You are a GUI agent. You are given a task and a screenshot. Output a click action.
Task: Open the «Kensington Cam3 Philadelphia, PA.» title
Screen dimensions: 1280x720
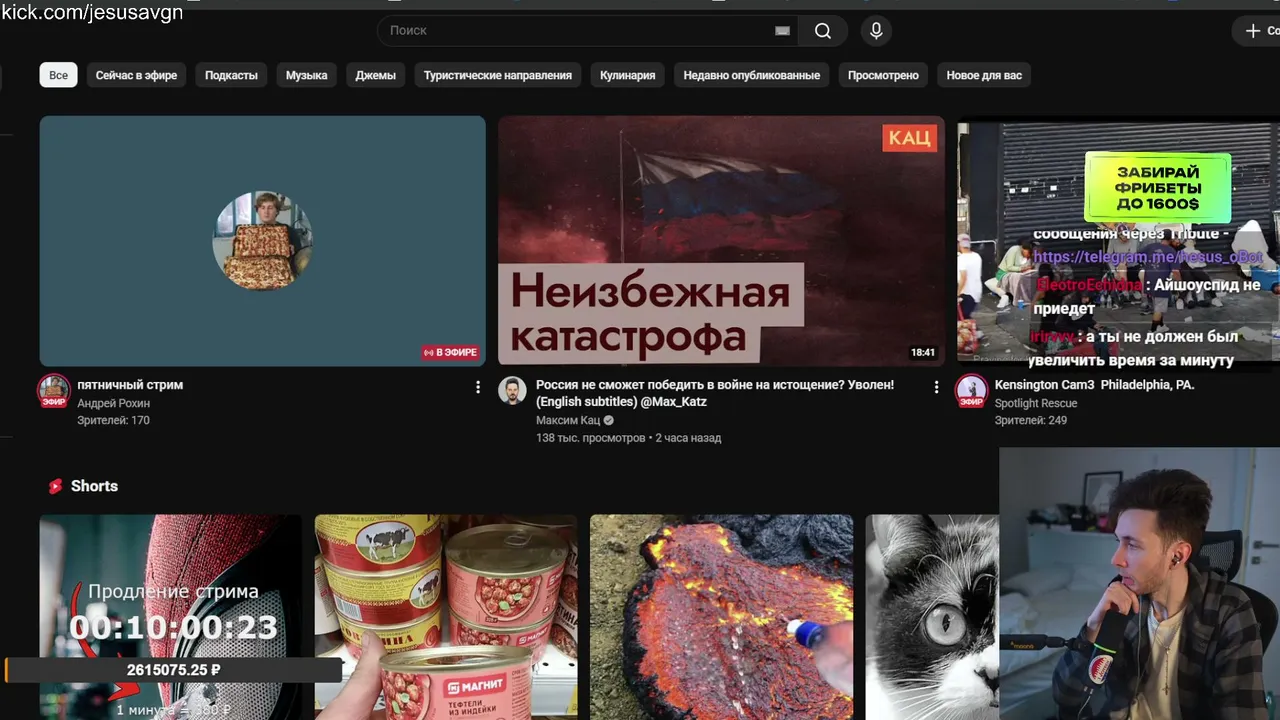[1094, 385]
